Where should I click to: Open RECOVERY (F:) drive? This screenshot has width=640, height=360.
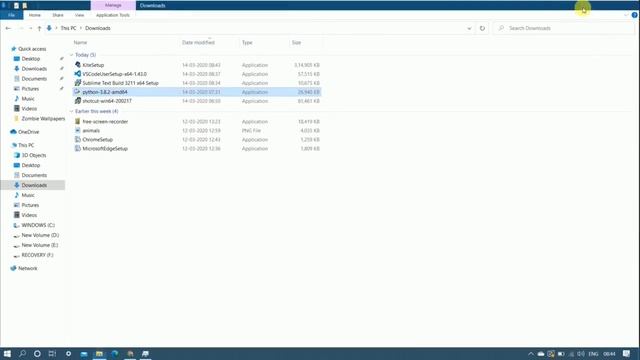pyautogui.click(x=37, y=255)
